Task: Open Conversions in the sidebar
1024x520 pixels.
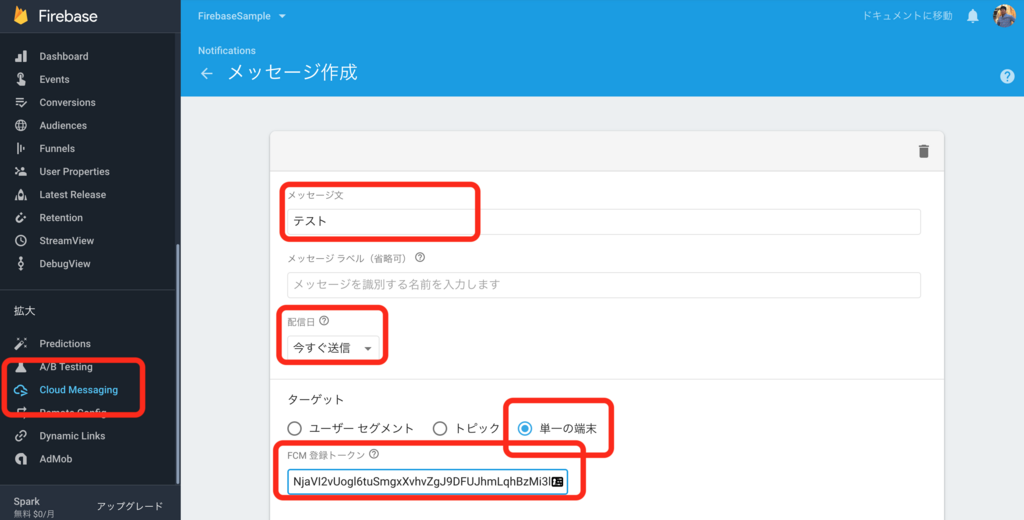Action: [67, 103]
